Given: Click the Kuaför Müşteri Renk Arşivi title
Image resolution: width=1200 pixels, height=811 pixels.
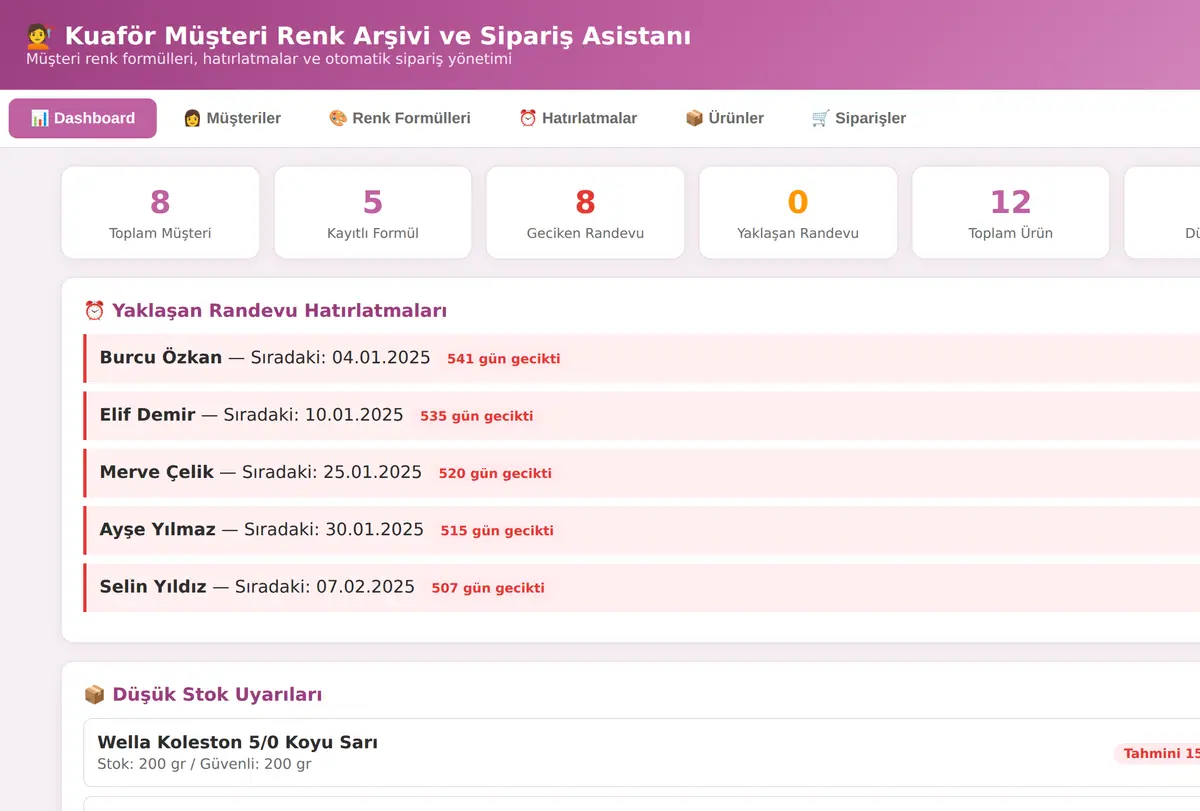Looking at the screenshot, I should coord(378,36).
